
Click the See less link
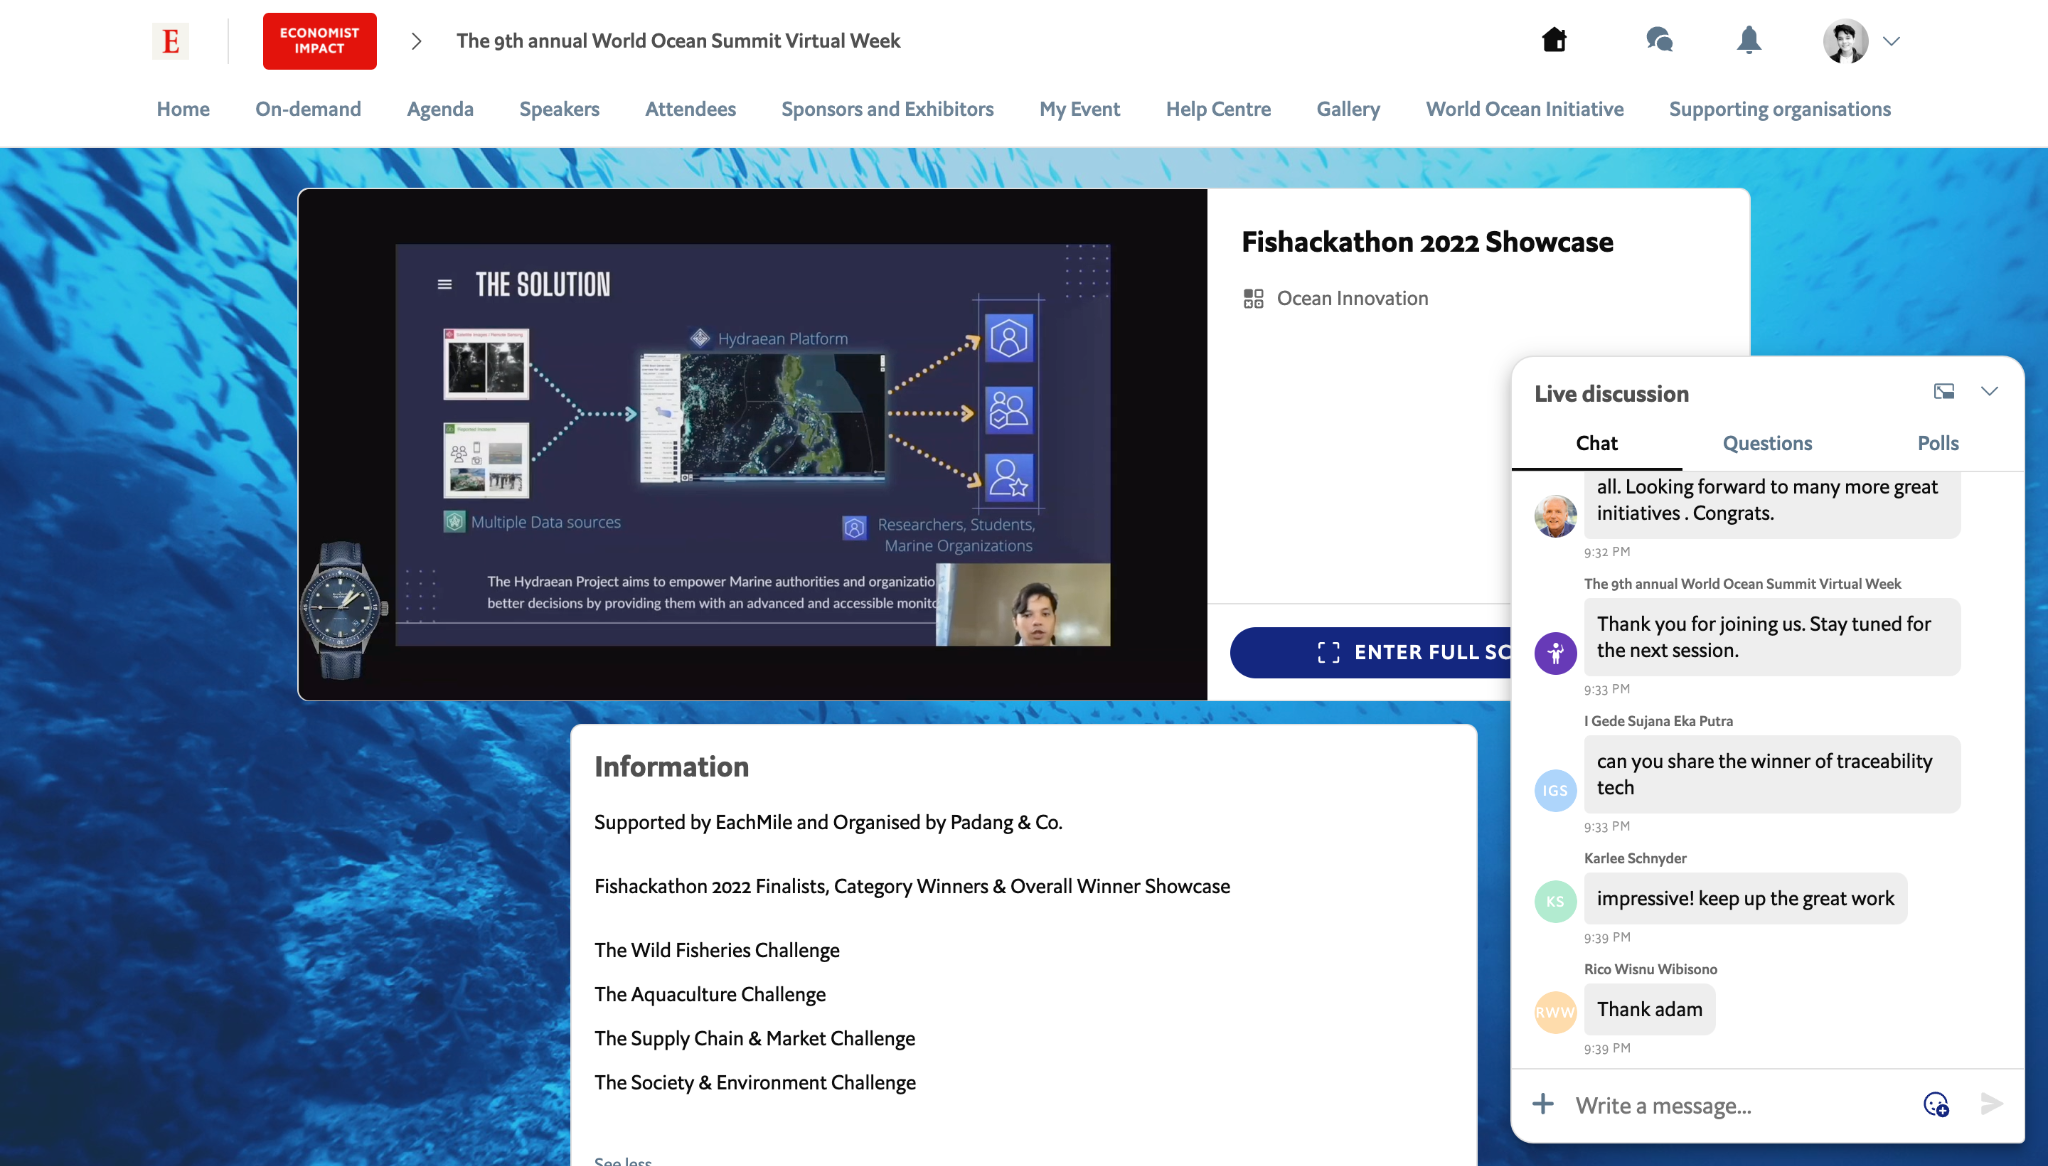(x=622, y=1160)
